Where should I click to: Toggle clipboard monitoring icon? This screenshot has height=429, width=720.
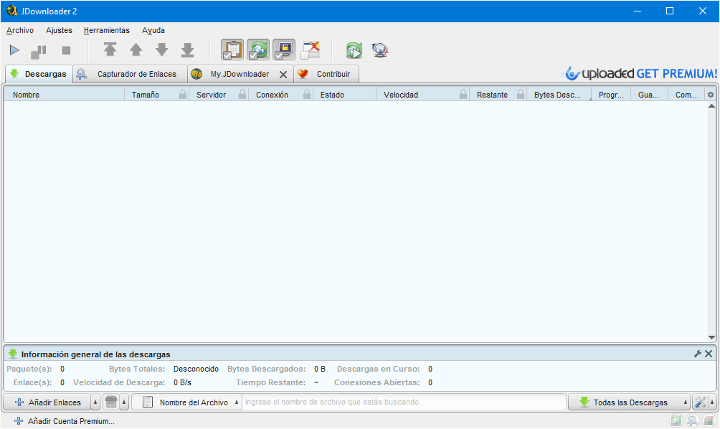(x=232, y=50)
